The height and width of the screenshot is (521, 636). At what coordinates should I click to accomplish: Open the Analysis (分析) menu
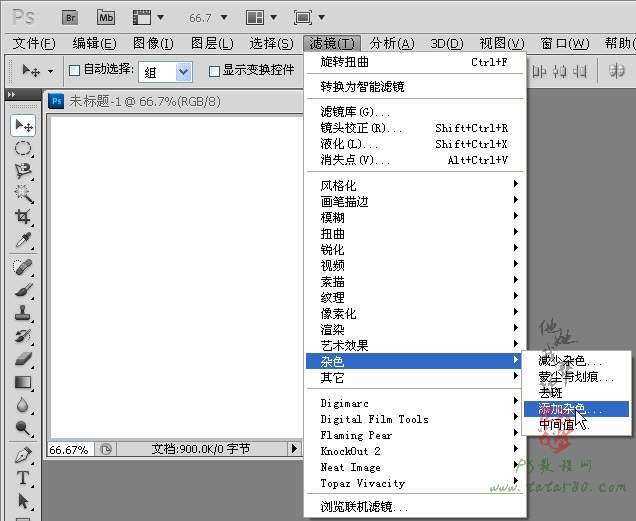click(x=392, y=43)
